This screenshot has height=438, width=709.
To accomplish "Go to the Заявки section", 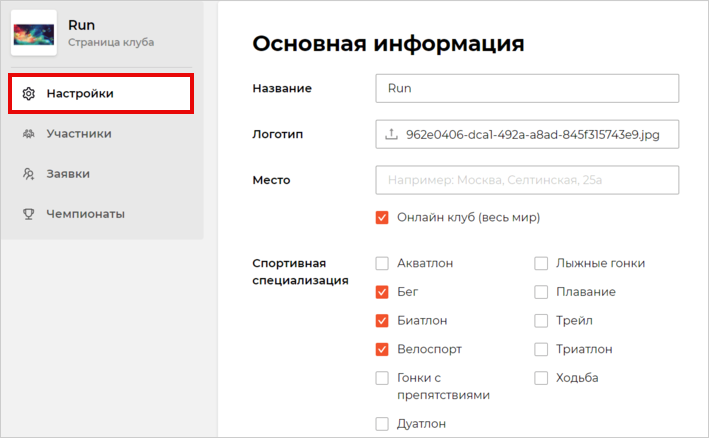I will (101, 174).
